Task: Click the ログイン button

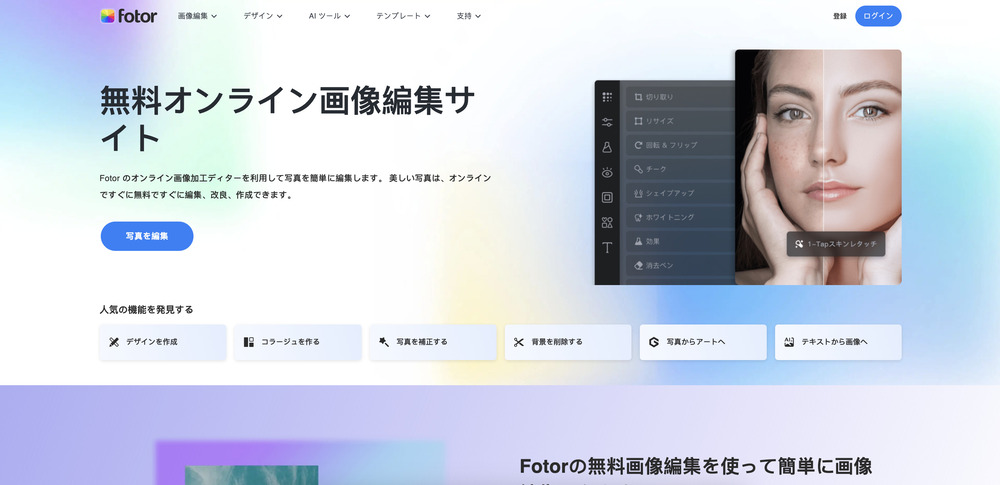Action: tap(878, 16)
